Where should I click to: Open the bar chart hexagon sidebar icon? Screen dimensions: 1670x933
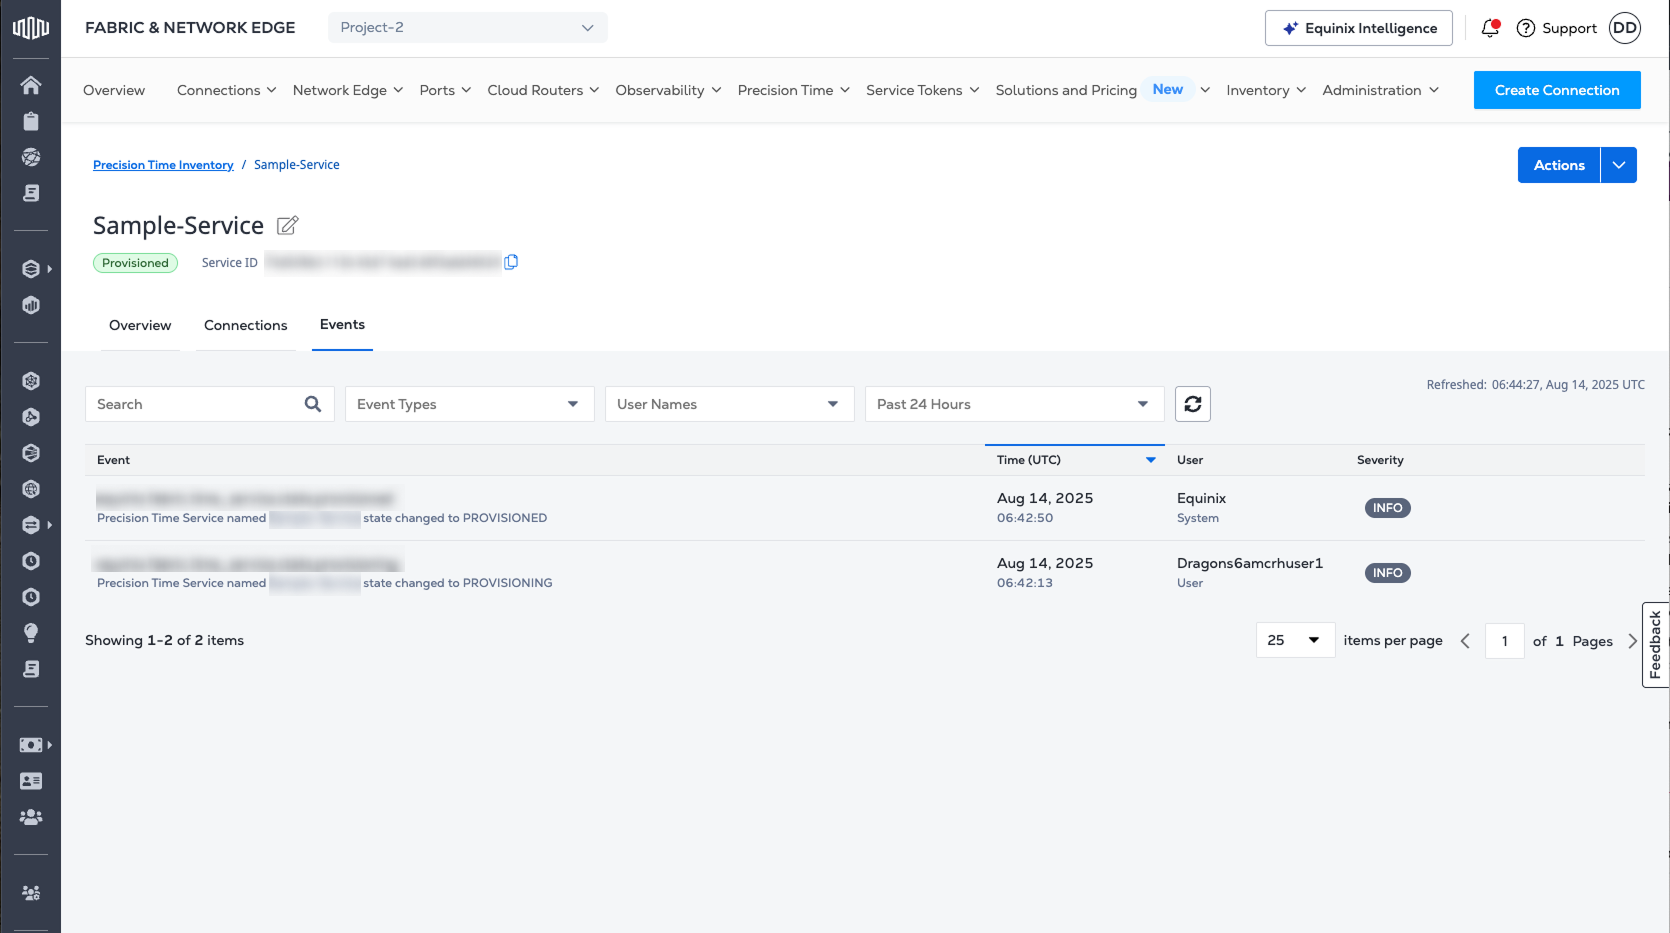point(31,305)
